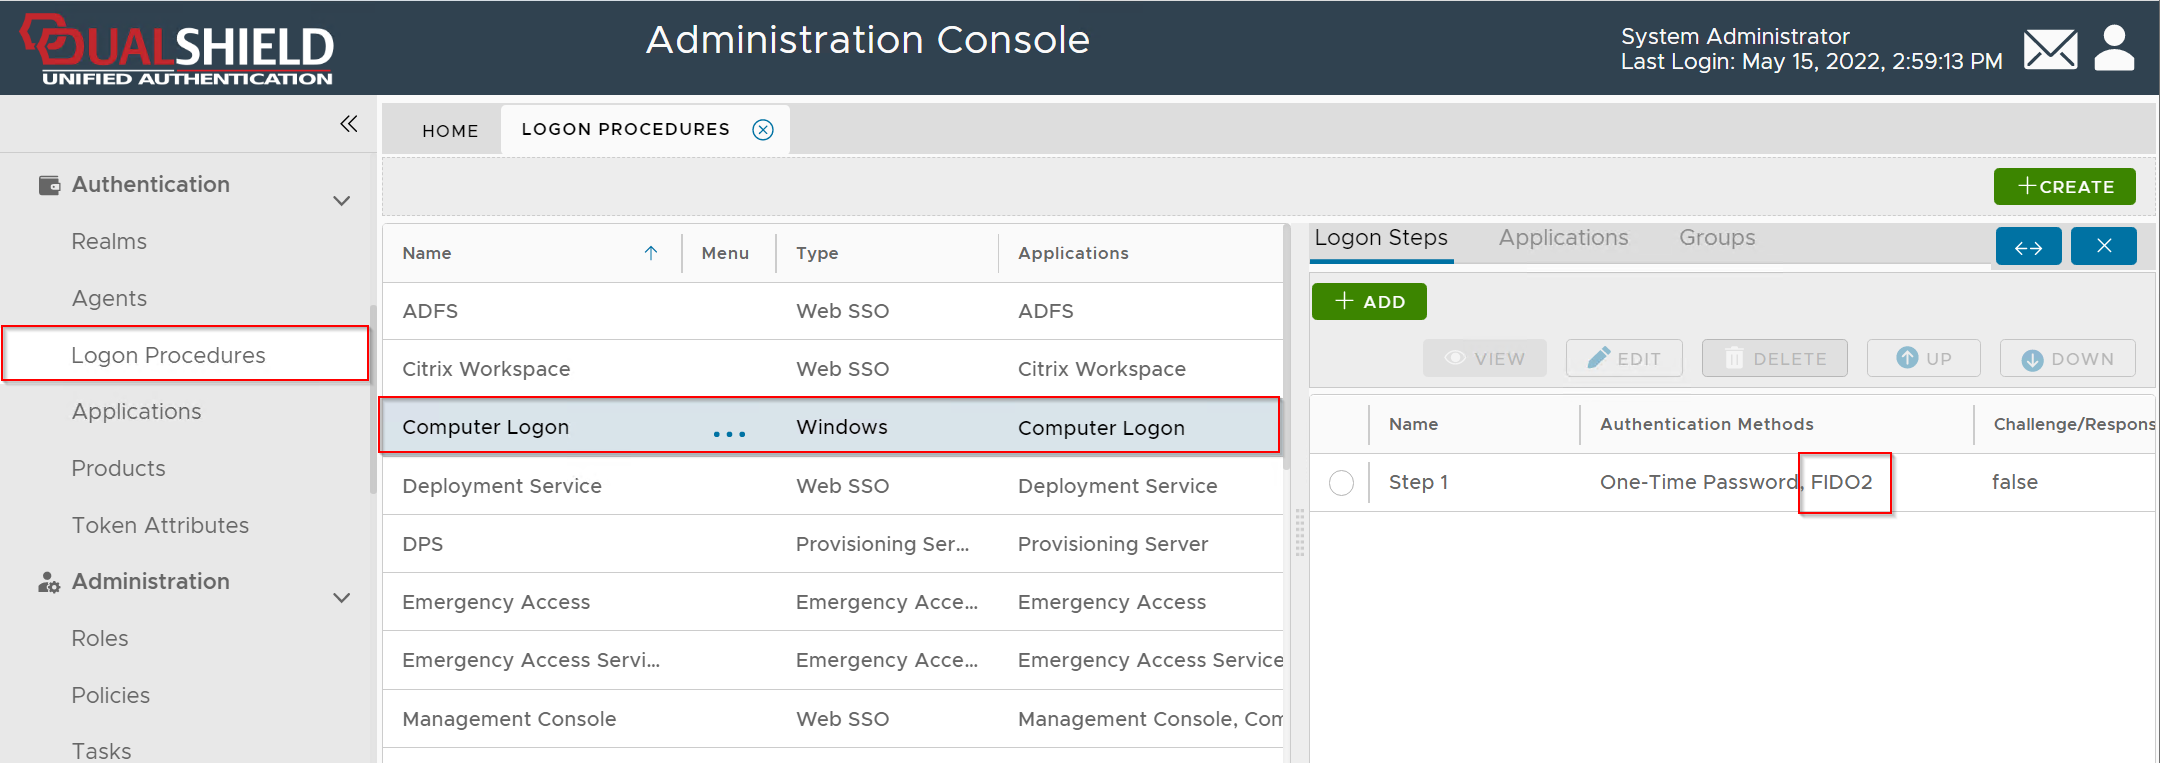Collapse sidebar with double chevron icon
Screen dimensions: 2162x763
coord(348,124)
